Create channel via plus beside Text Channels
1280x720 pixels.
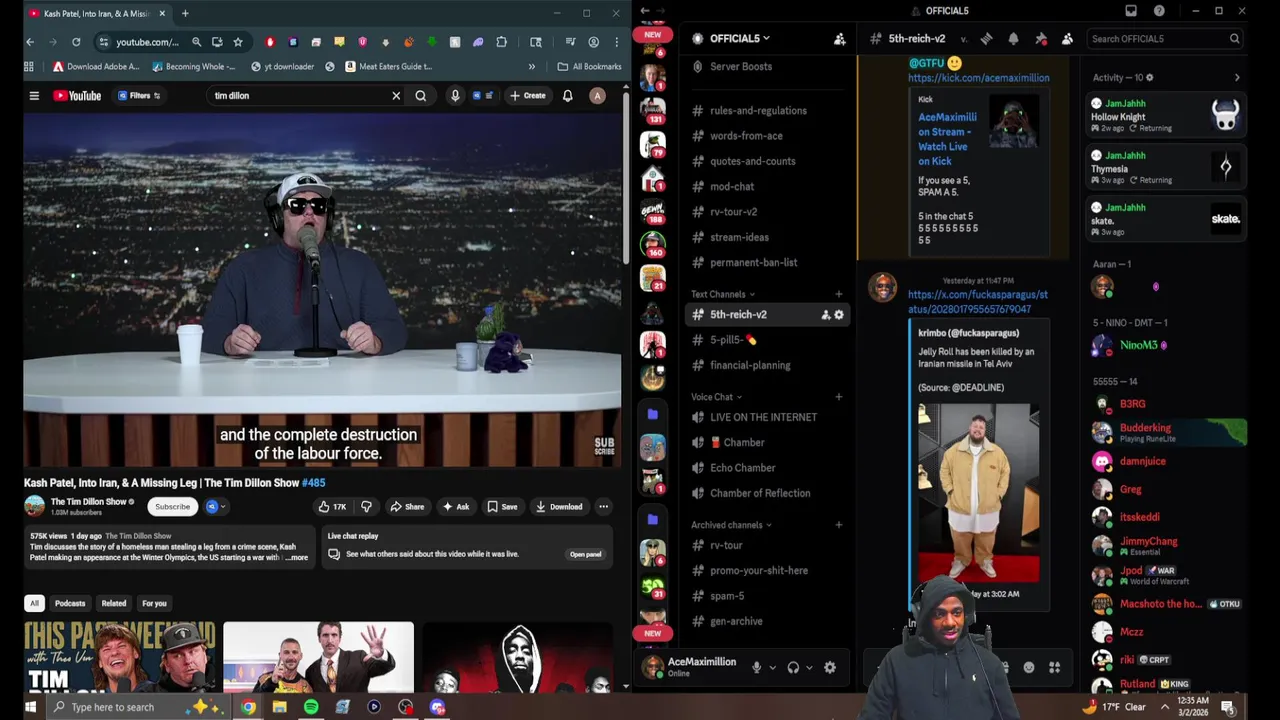(839, 294)
